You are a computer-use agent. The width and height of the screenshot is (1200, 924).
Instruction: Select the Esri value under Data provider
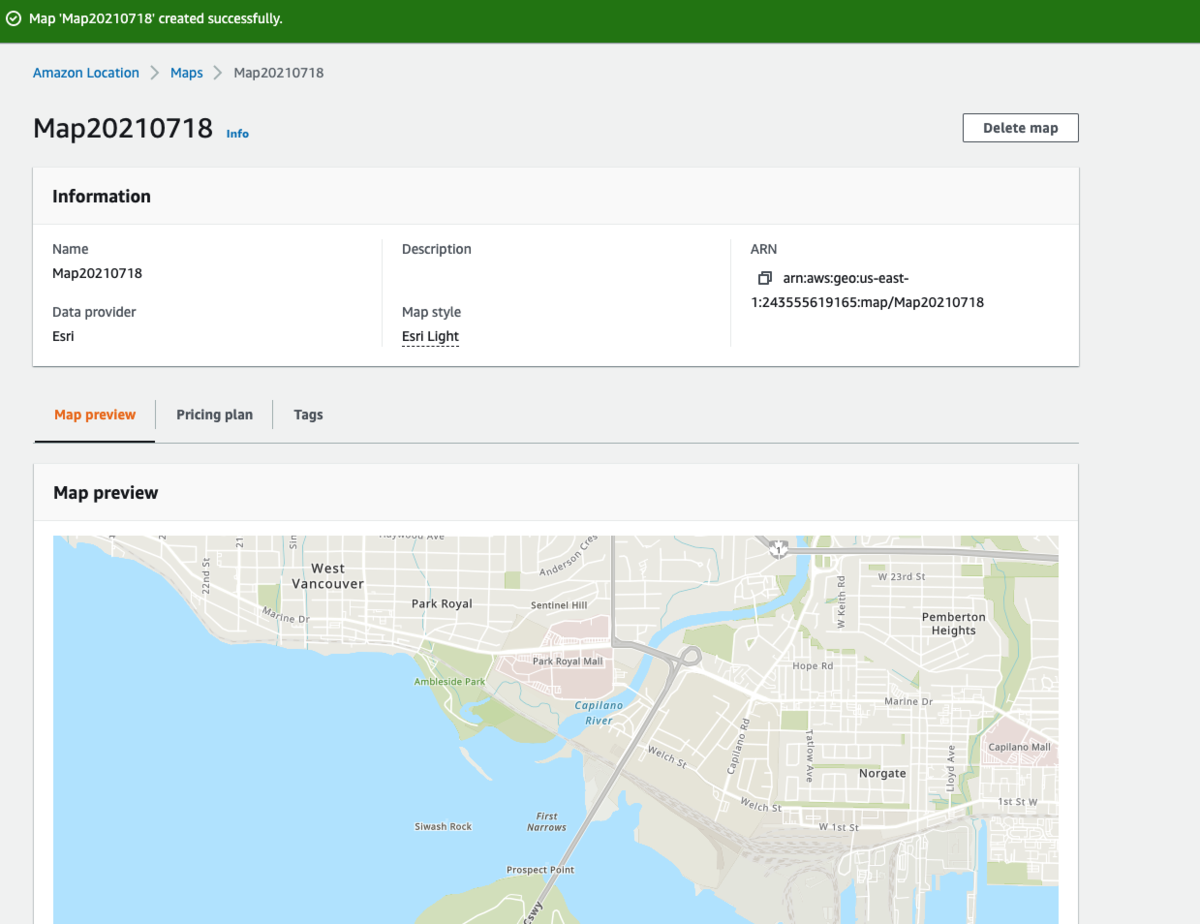(x=63, y=336)
